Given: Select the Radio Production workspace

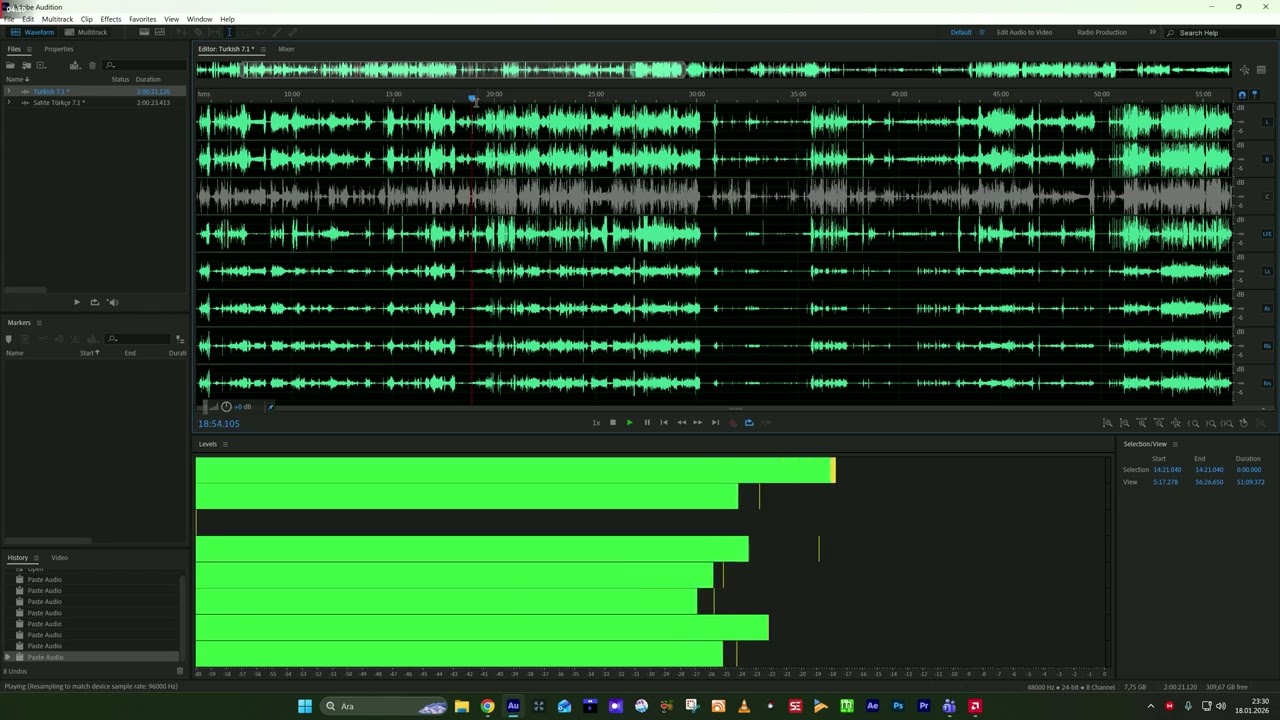Looking at the screenshot, I should 1102,32.
